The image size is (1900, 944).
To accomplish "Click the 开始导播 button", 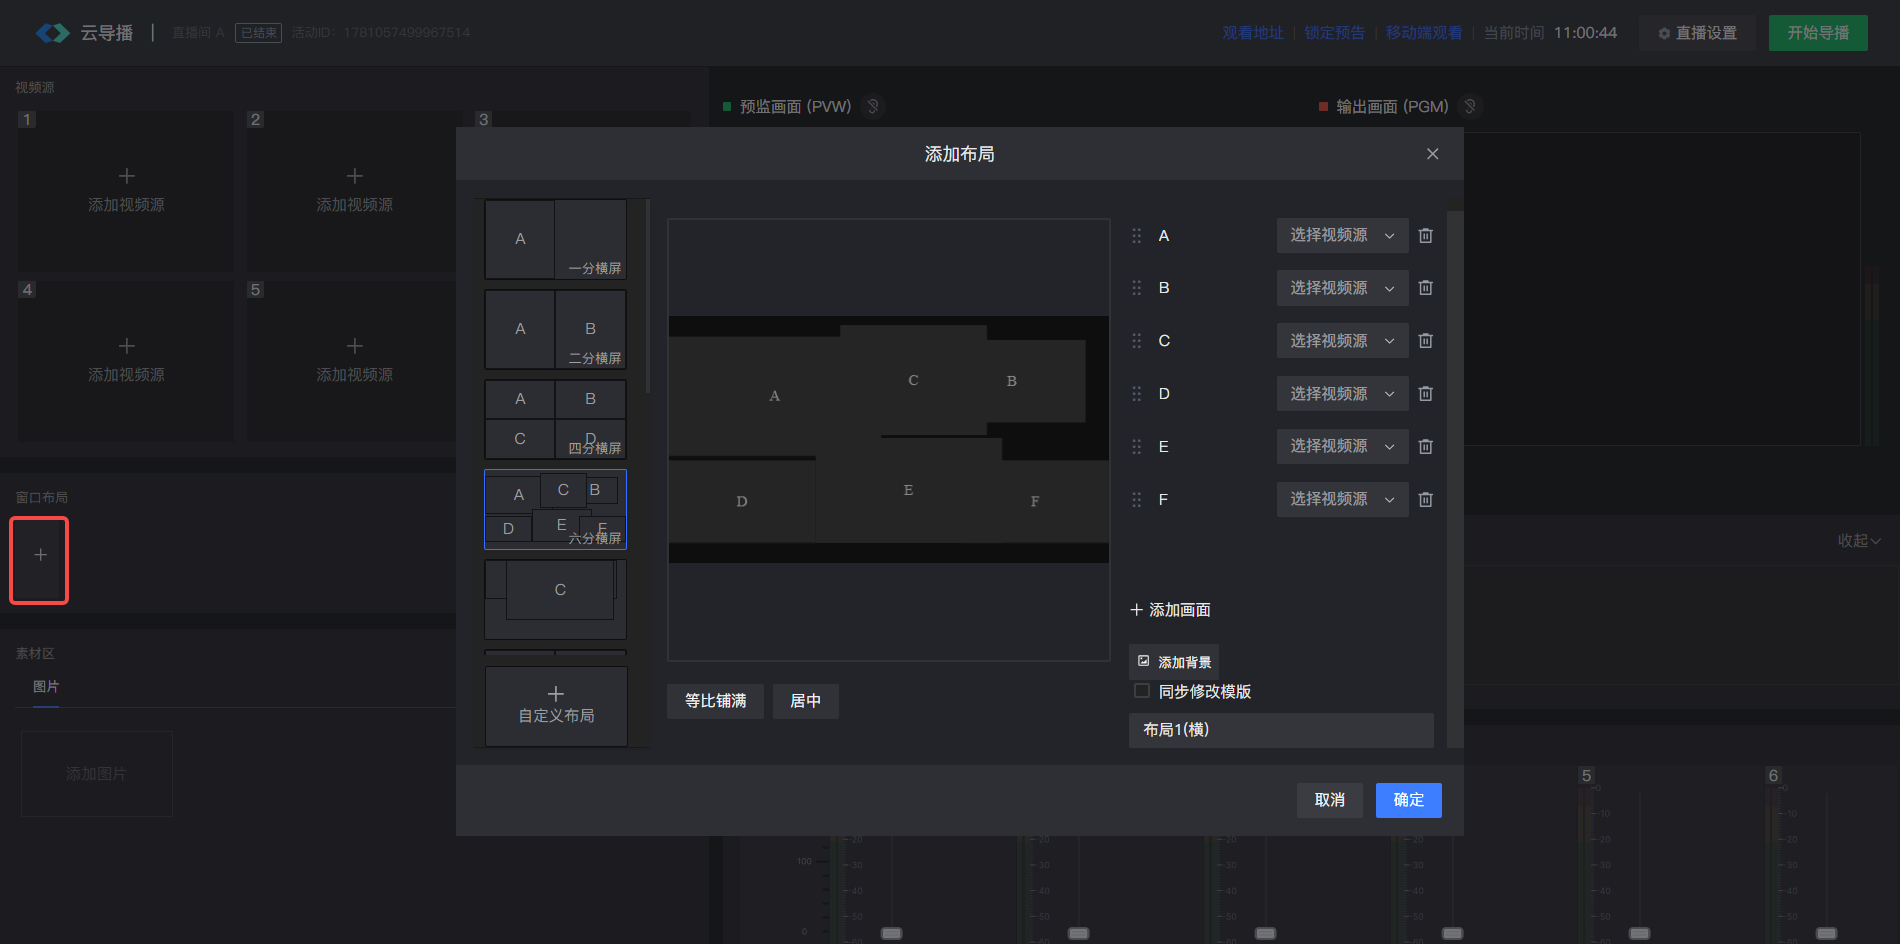I will point(1818,33).
